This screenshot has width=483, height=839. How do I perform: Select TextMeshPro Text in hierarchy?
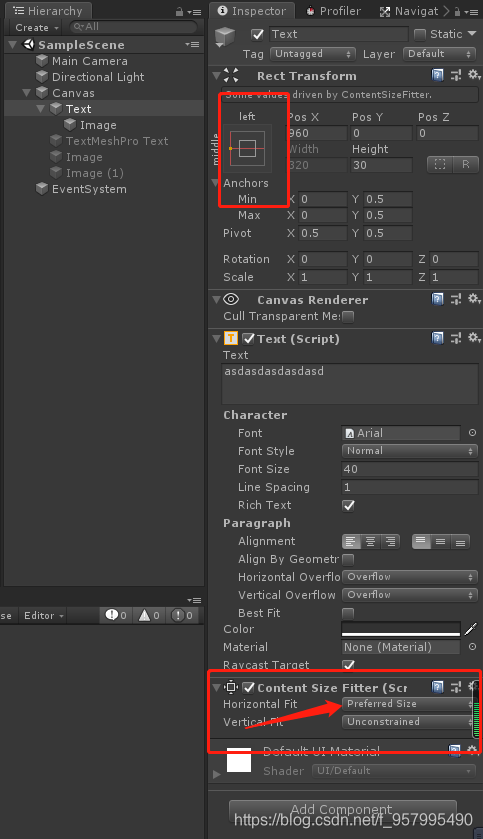tap(117, 141)
